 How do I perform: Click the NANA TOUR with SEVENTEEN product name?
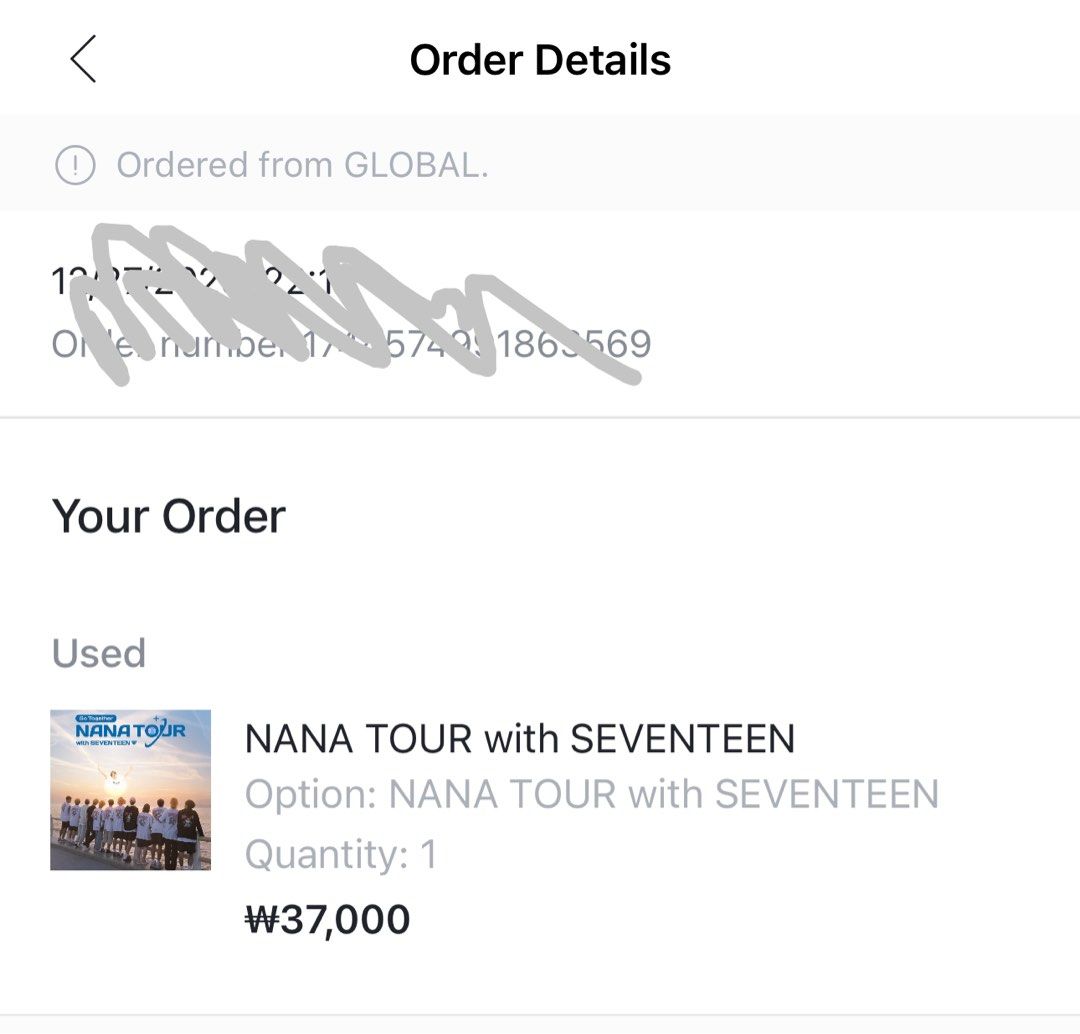coord(520,738)
